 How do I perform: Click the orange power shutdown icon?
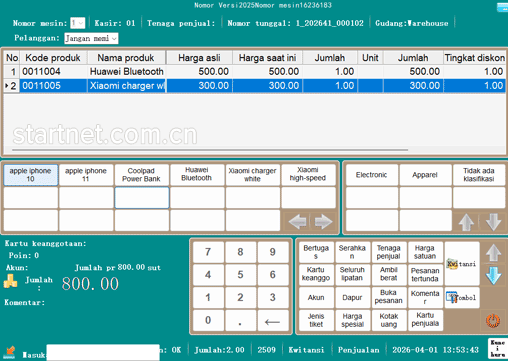(x=493, y=321)
